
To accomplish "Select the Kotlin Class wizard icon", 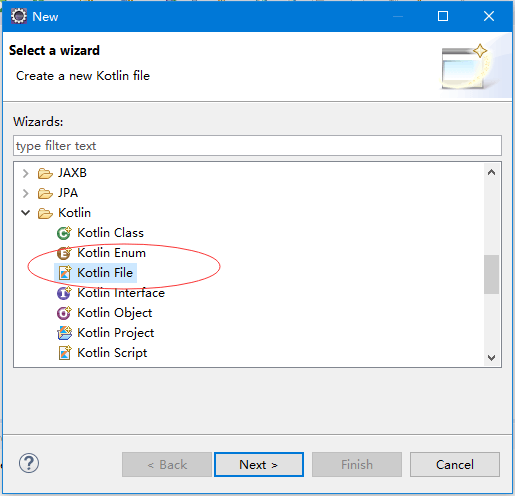I will (x=64, y=233).
